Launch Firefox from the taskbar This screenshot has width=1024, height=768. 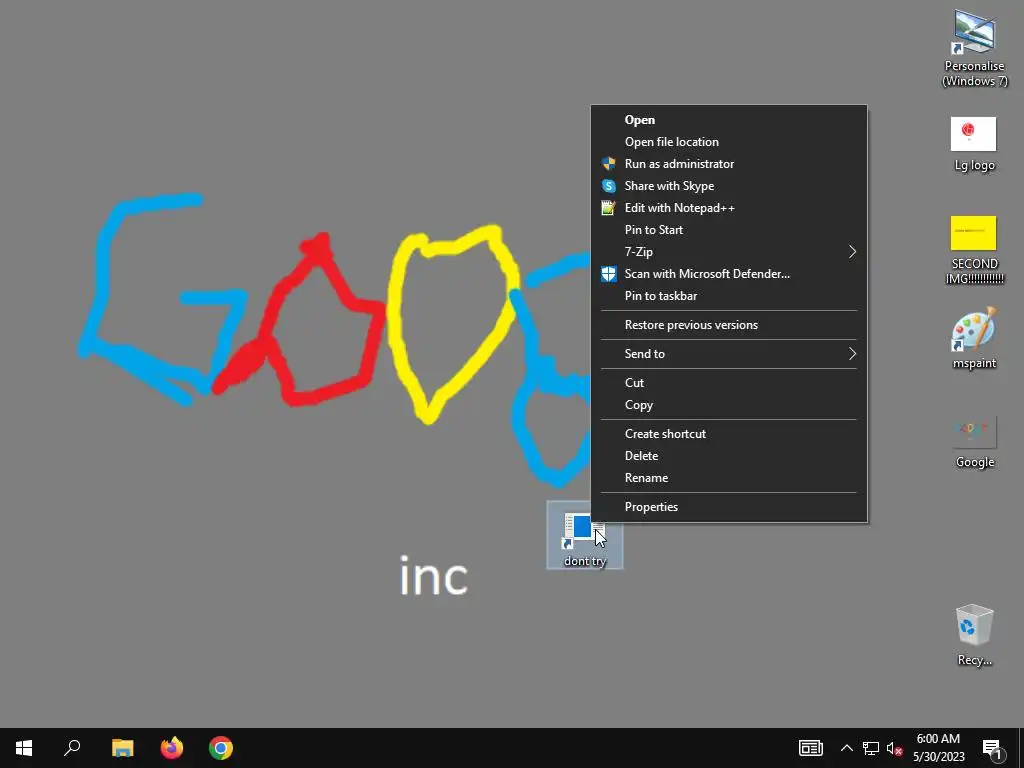pyautogui.click(x=172, y=748)
